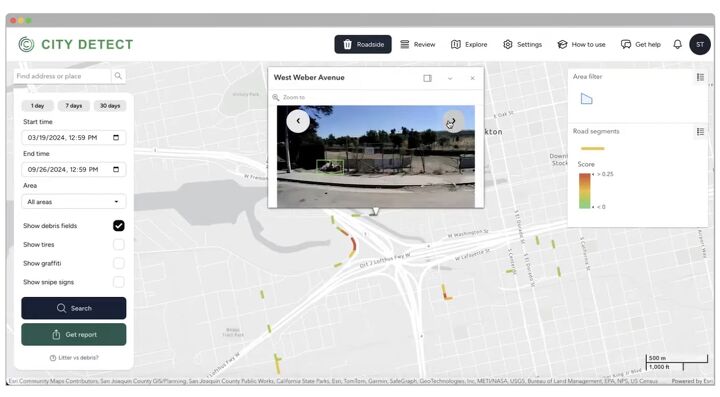Click the Search button
This screenshot has height=397, width=720.
pos(73,308)
